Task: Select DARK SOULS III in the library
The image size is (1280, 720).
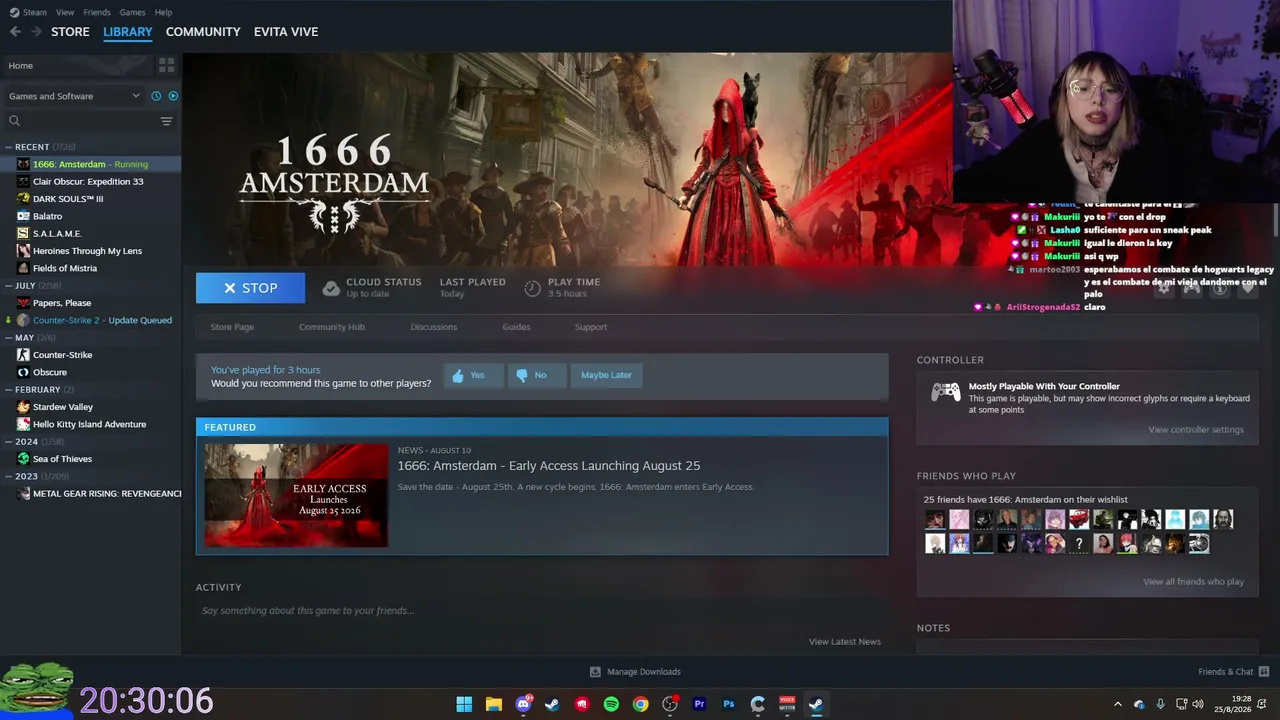Action: pyautogui.click(x=68, y=199)
